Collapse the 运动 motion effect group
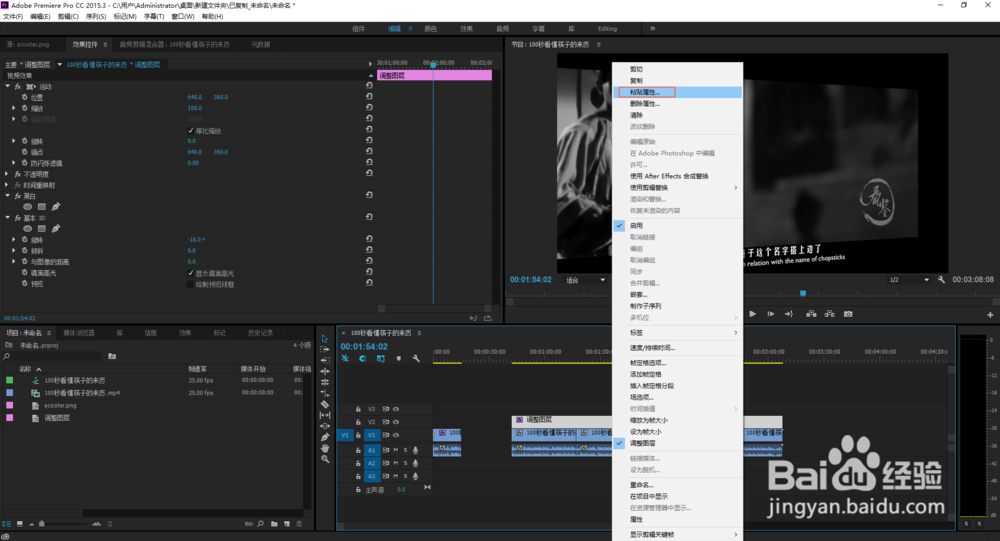 pyautogui.click(x=8, y=86)
